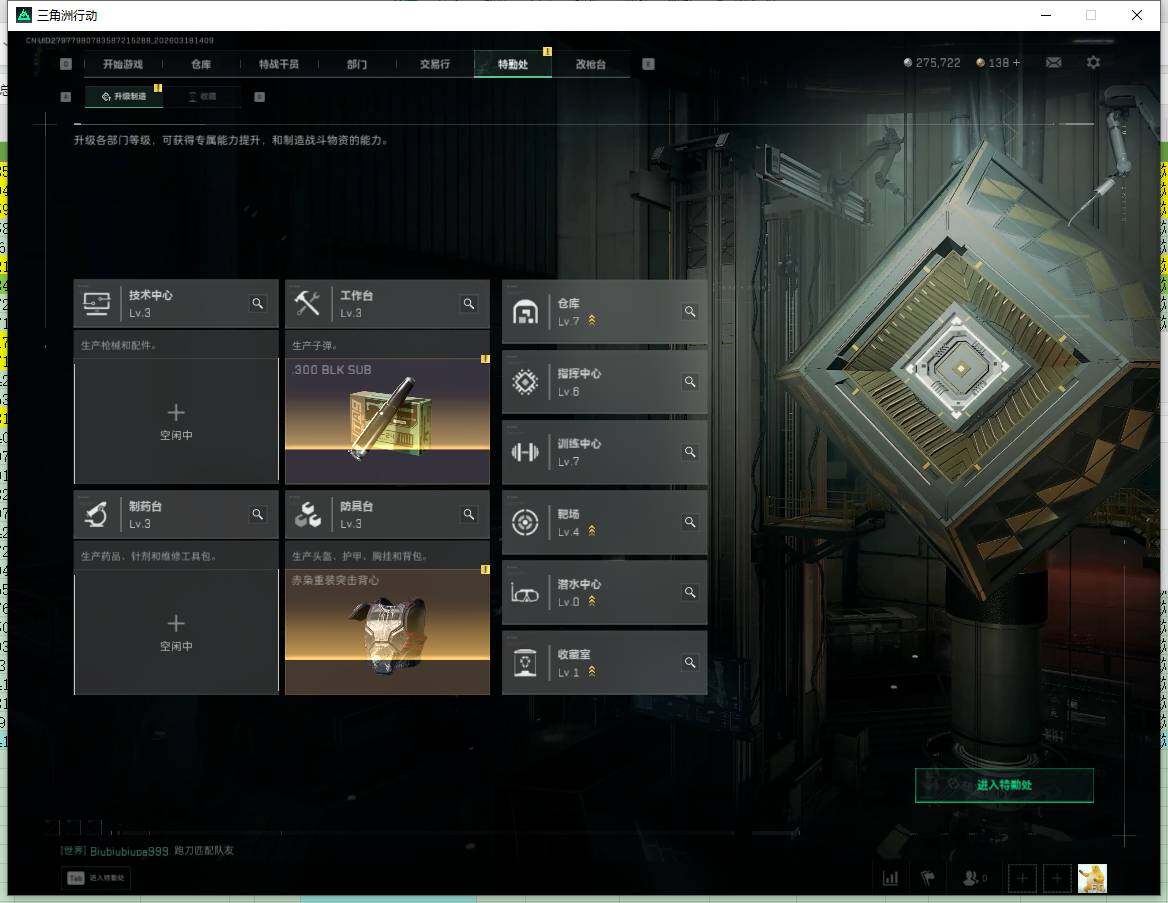Click the E key prompt right of 改枪台
Image resolution: width=1168 pixels, height=903 pixels.
tap(648, 64)
